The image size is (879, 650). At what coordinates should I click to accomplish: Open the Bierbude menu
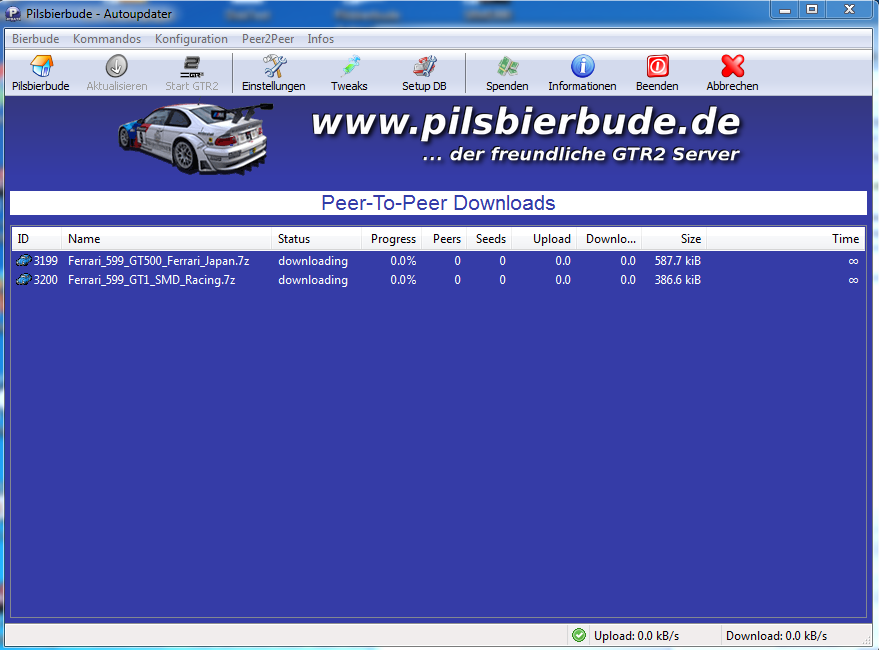(x=35, y=39)
